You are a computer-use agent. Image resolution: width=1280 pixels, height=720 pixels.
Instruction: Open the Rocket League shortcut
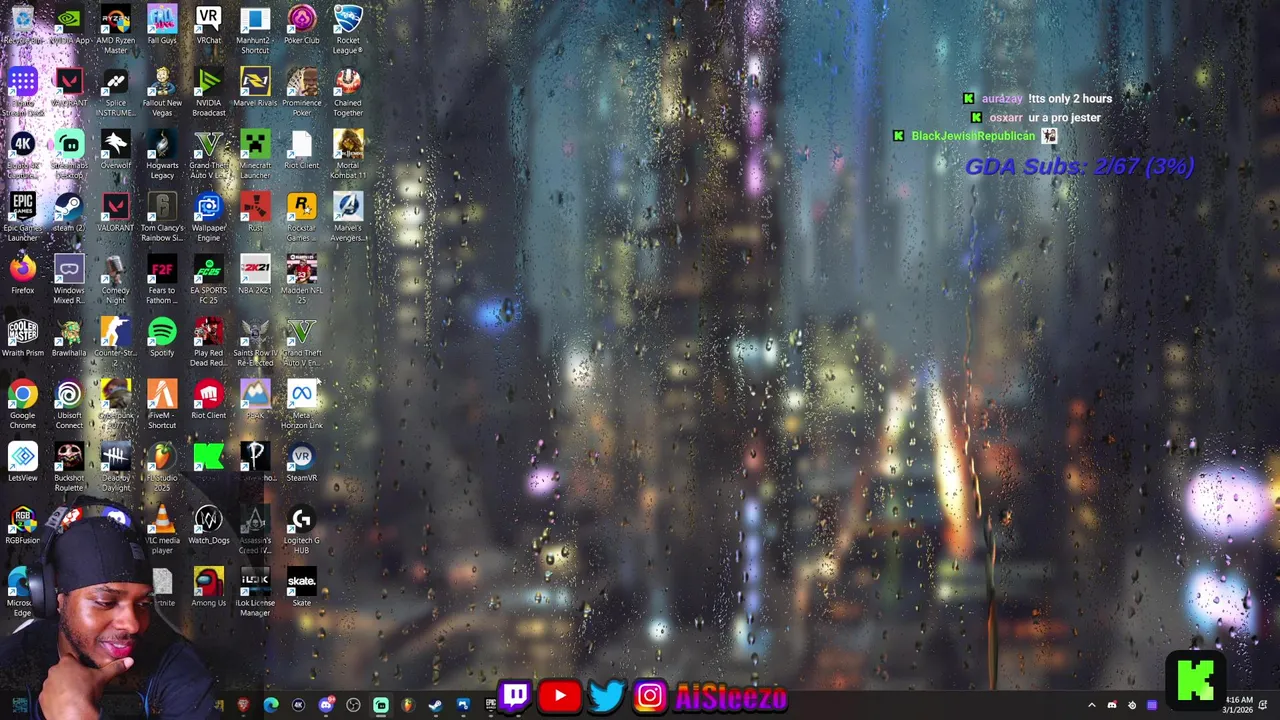coord(348,29)
